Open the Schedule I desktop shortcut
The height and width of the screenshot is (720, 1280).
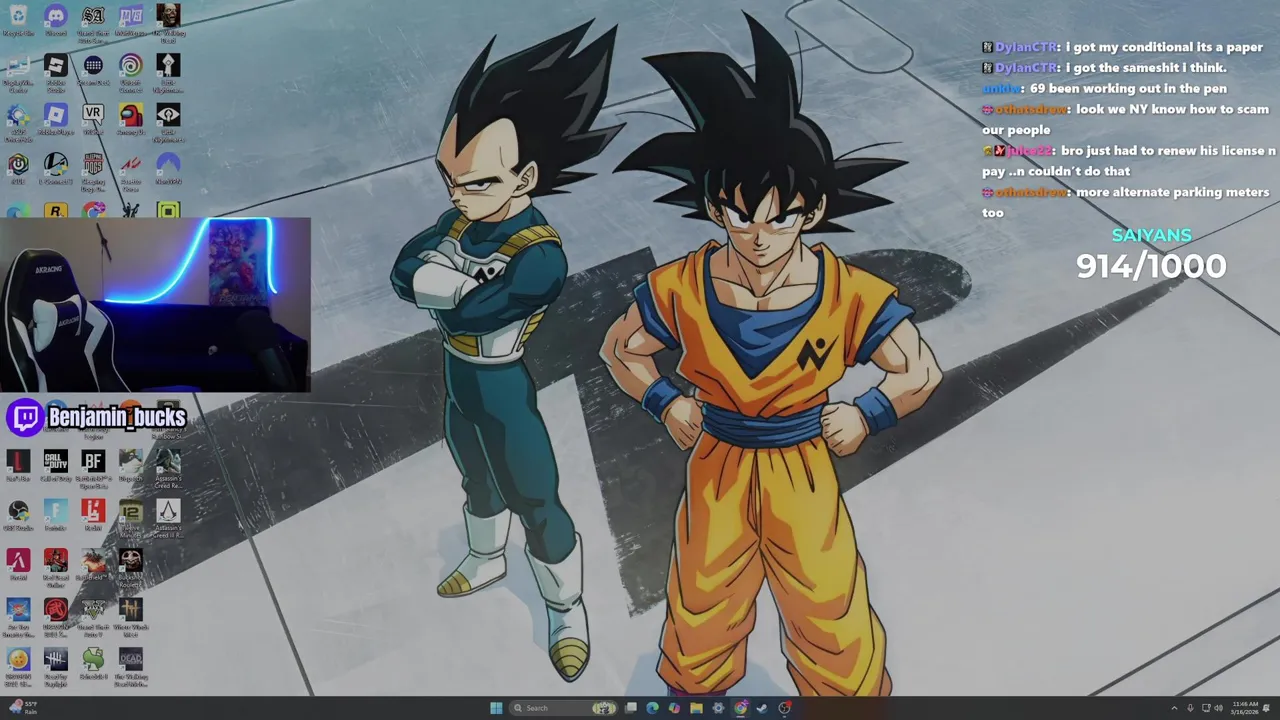[x=93, y=664]
